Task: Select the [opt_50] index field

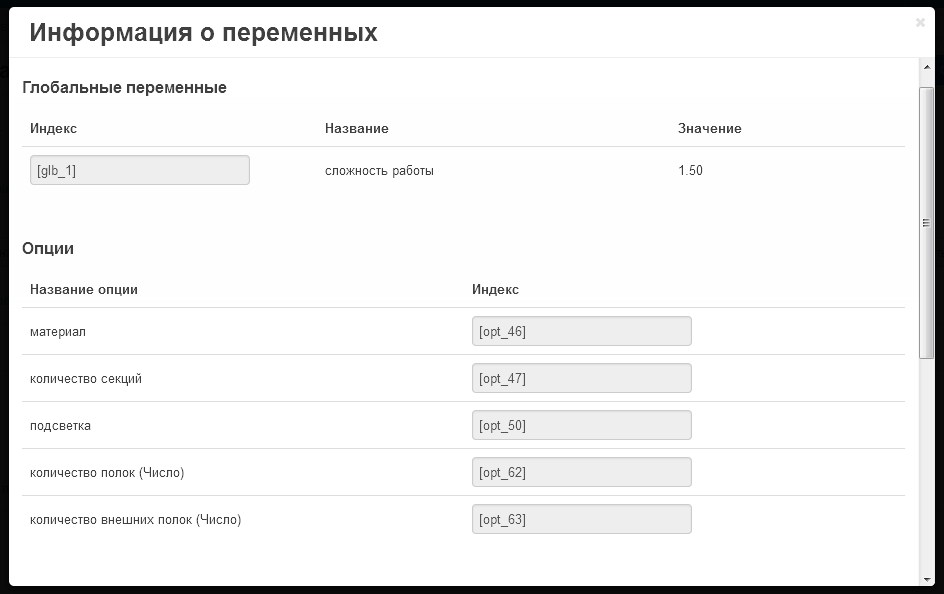Action: coord(582,425)
